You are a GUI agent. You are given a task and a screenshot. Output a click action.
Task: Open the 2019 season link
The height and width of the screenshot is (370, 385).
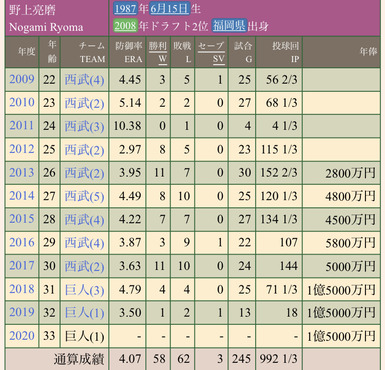(x=22, y=313)
